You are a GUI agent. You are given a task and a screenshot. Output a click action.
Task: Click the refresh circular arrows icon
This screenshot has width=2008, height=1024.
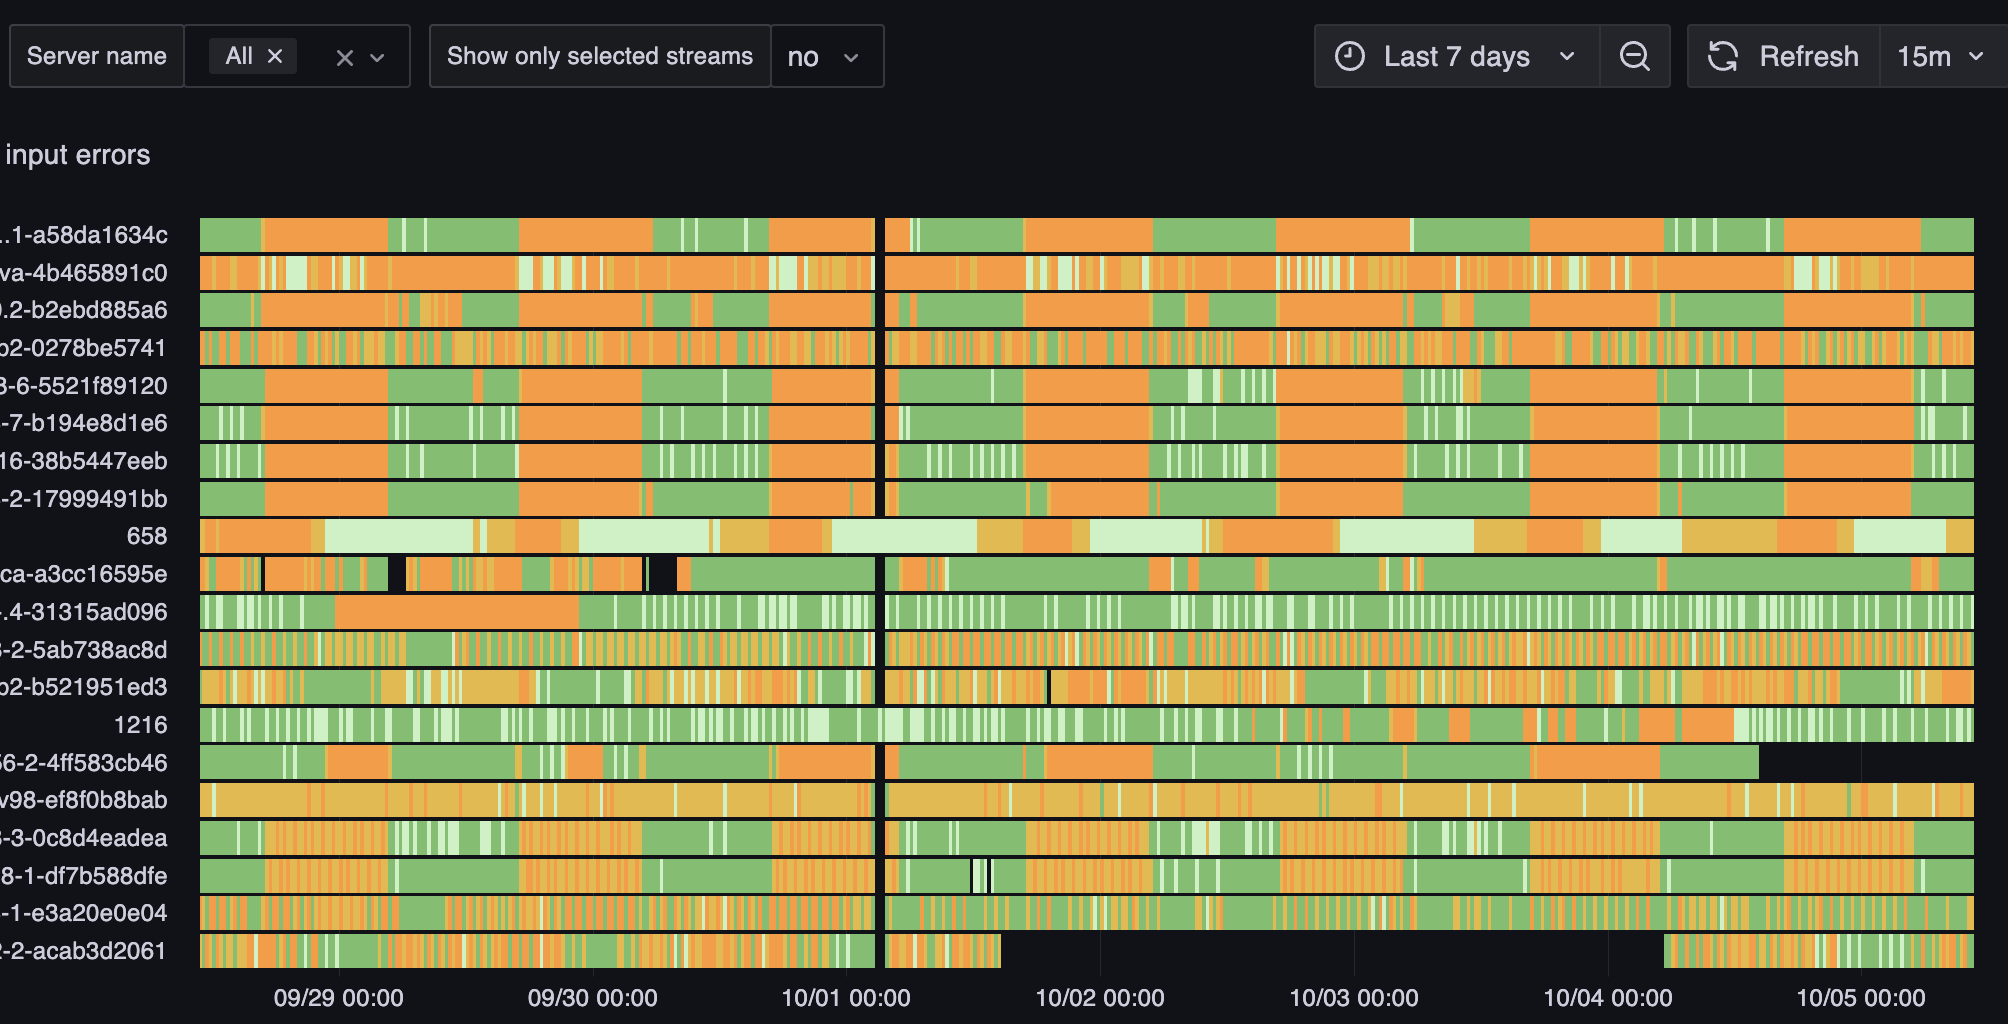1722,56
